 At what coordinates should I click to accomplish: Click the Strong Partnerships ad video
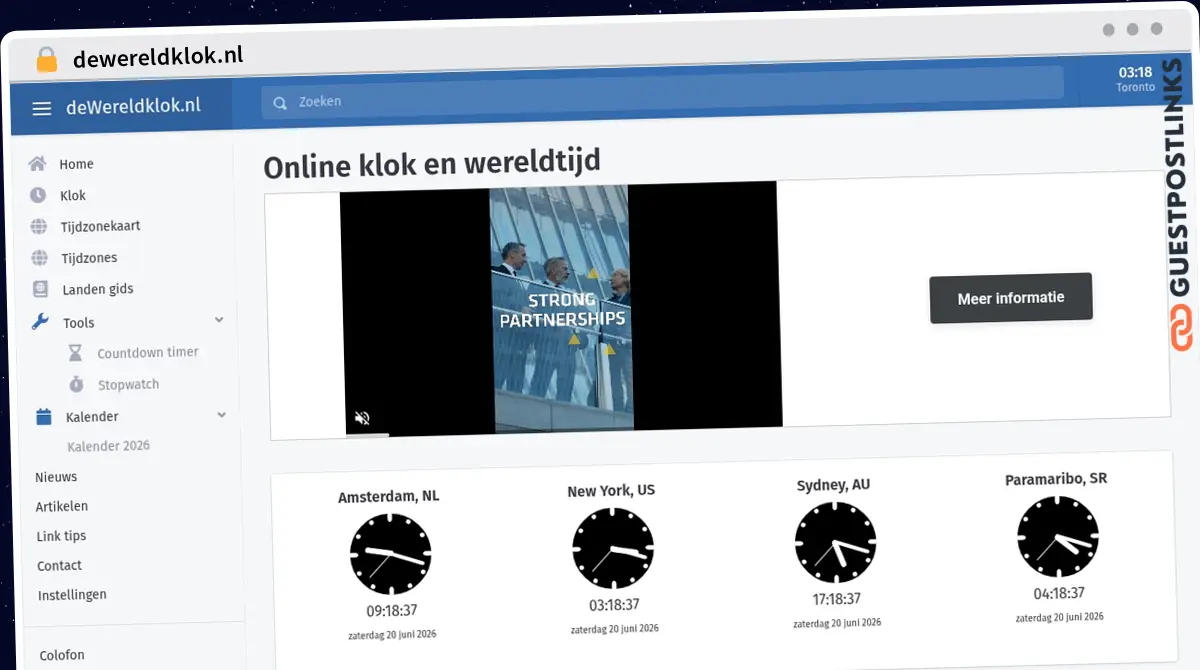561,307
